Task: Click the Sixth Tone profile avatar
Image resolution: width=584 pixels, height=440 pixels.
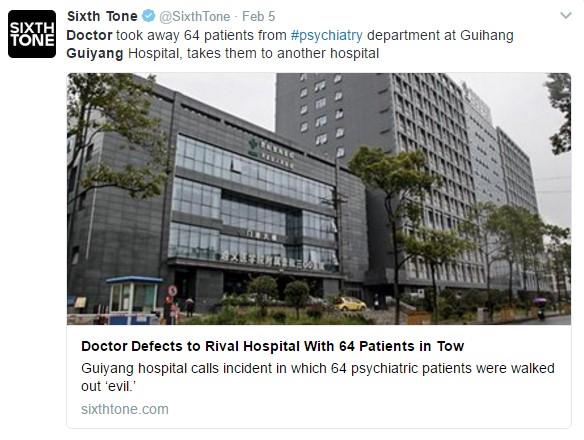Action: pyautogui.click(x=32, y=34)
